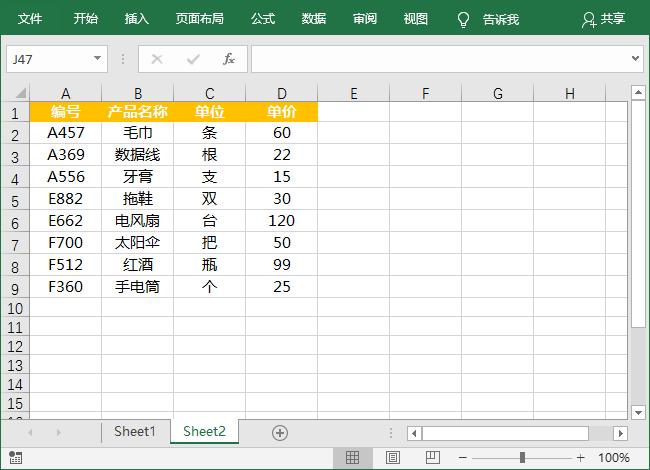Screen dimensions: 650x470
Task: Expand the formula bar chevron
Action: 635,58
